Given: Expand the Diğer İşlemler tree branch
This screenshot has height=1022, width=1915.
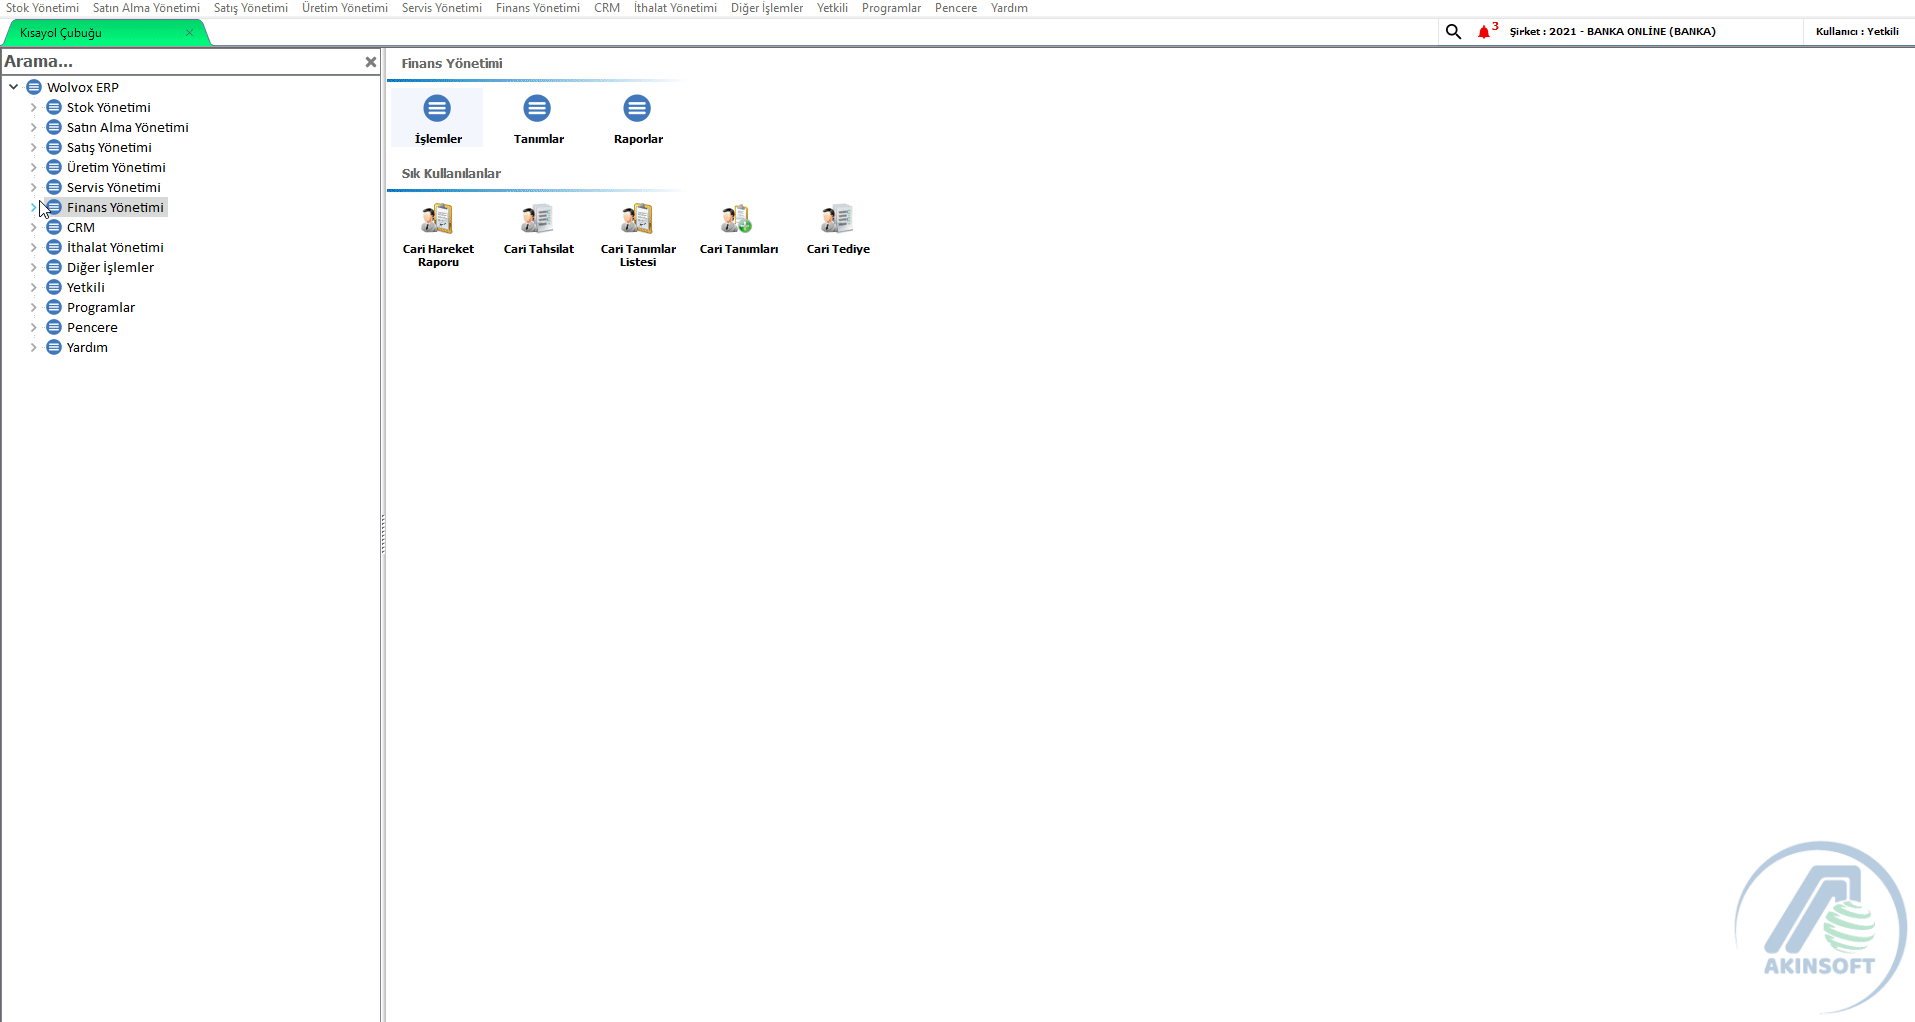Looking at the screenshot, I should click(x=33, y=267).
